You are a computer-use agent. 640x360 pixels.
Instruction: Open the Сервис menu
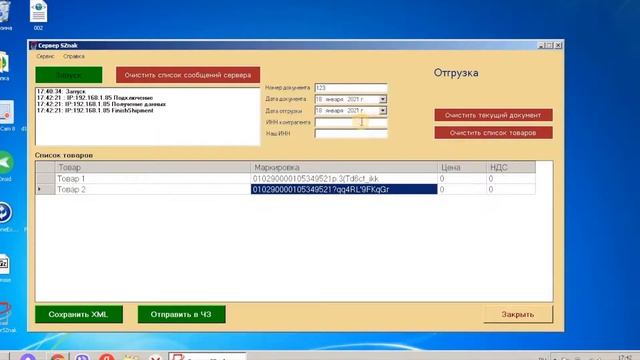coord(45,56)
